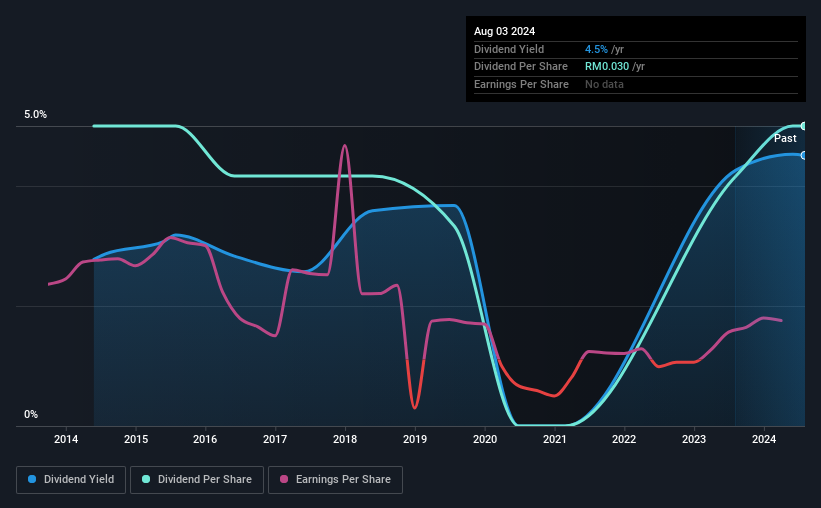Click the pink Earnings Per Share legend dot
Image resolution: width=821 pixels, height=508 pixels.
tap(284, 479)
